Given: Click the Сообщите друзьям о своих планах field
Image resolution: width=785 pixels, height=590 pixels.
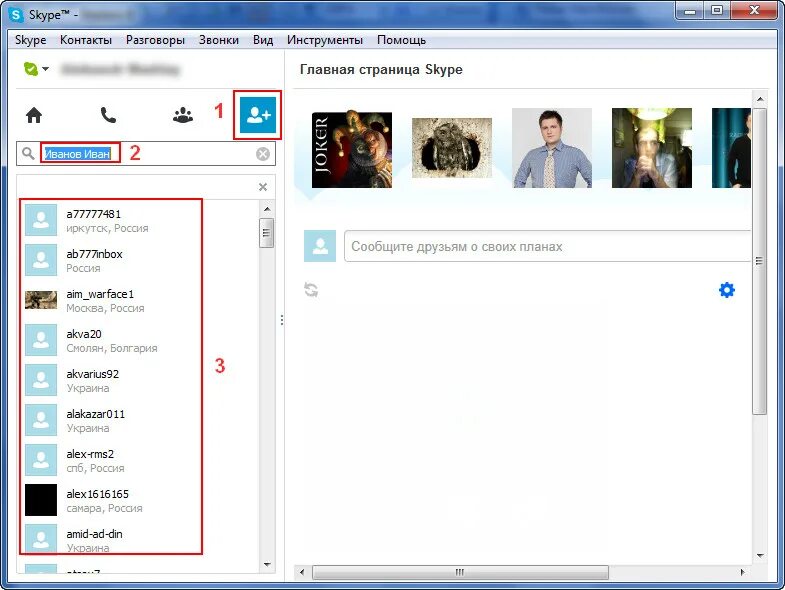Looking at the screenshot, I should pos(548,246).
